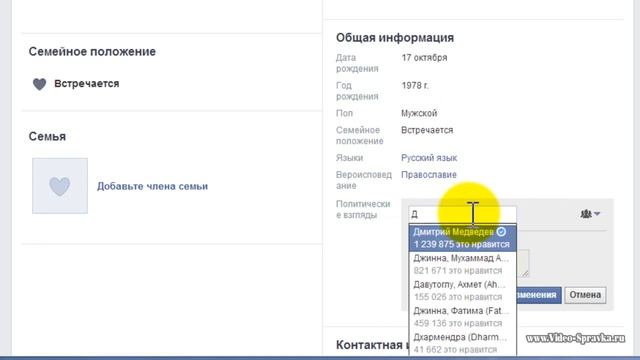640x360 pixels.
Task: Click the 1978 г. birth year value
Action: (415, 86)
